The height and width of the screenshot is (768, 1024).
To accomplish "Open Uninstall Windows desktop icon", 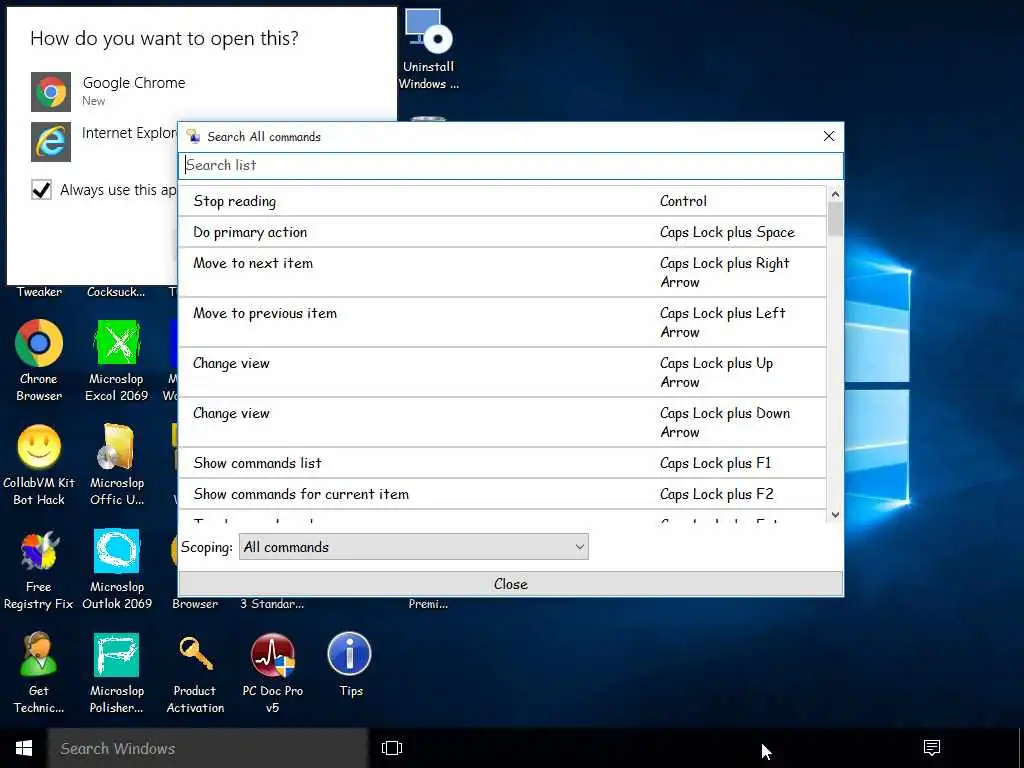I will coord(428,49).
